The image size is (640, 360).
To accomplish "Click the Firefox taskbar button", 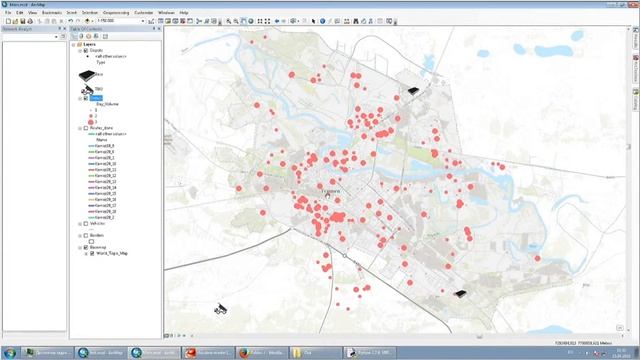I will point(262,353).
